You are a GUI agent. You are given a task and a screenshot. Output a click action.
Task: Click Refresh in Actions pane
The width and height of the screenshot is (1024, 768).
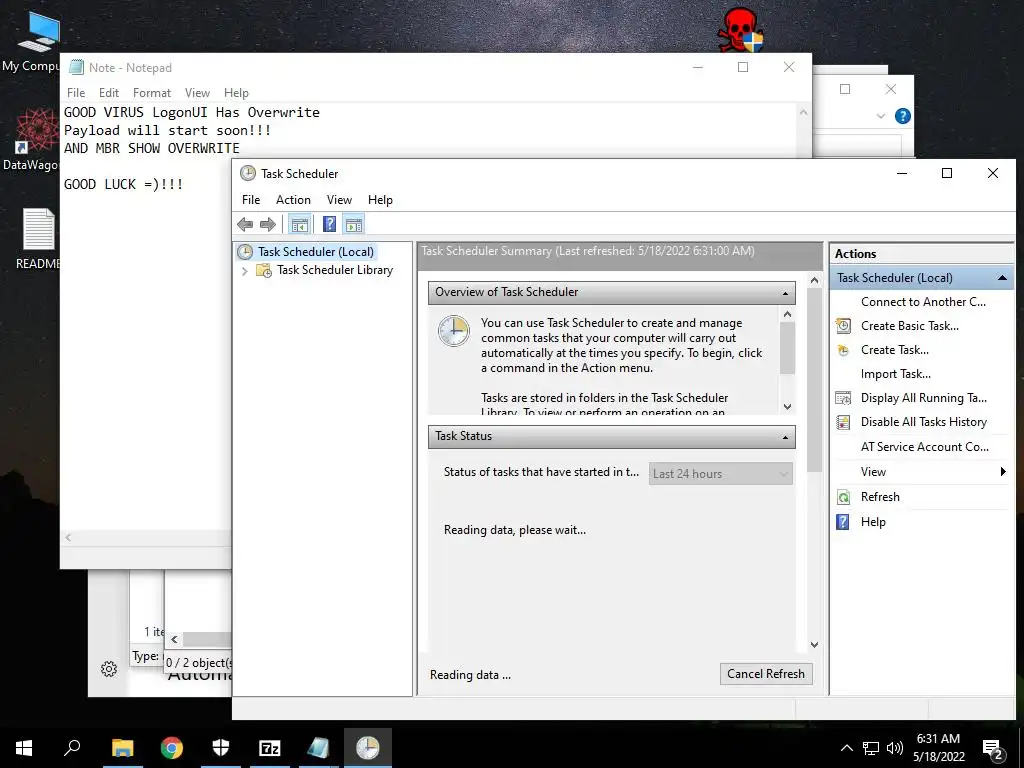[880, 497]
